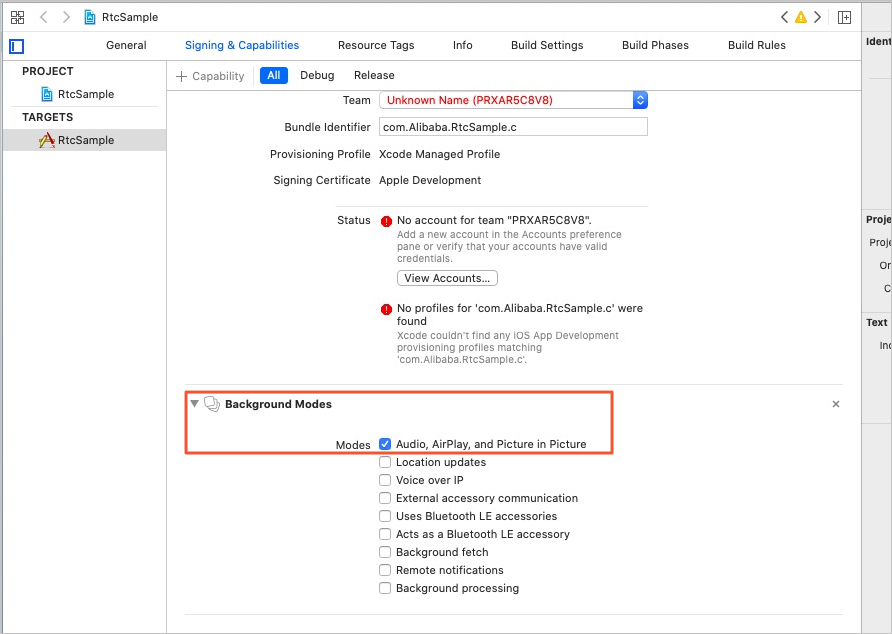Select the Release configuration filter
Viewport: 892px width, 634px height.
(374, 75)
